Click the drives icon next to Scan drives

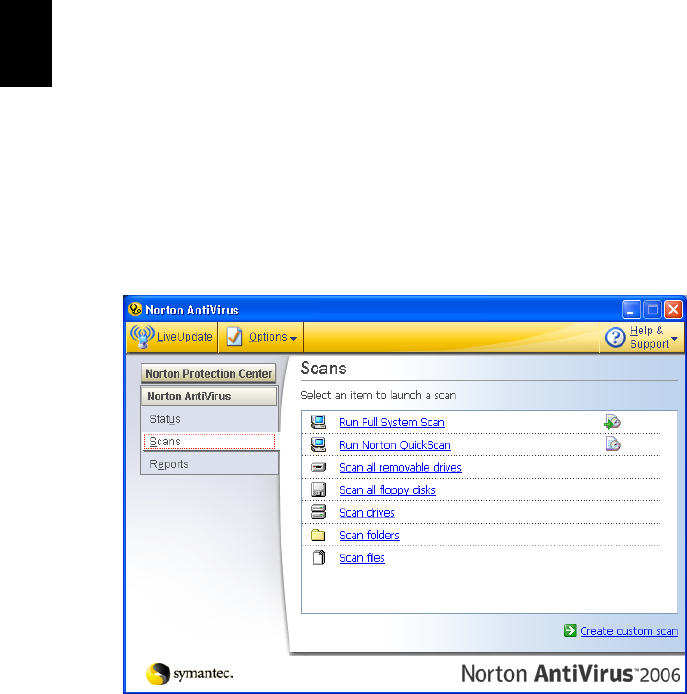point(318,512)
